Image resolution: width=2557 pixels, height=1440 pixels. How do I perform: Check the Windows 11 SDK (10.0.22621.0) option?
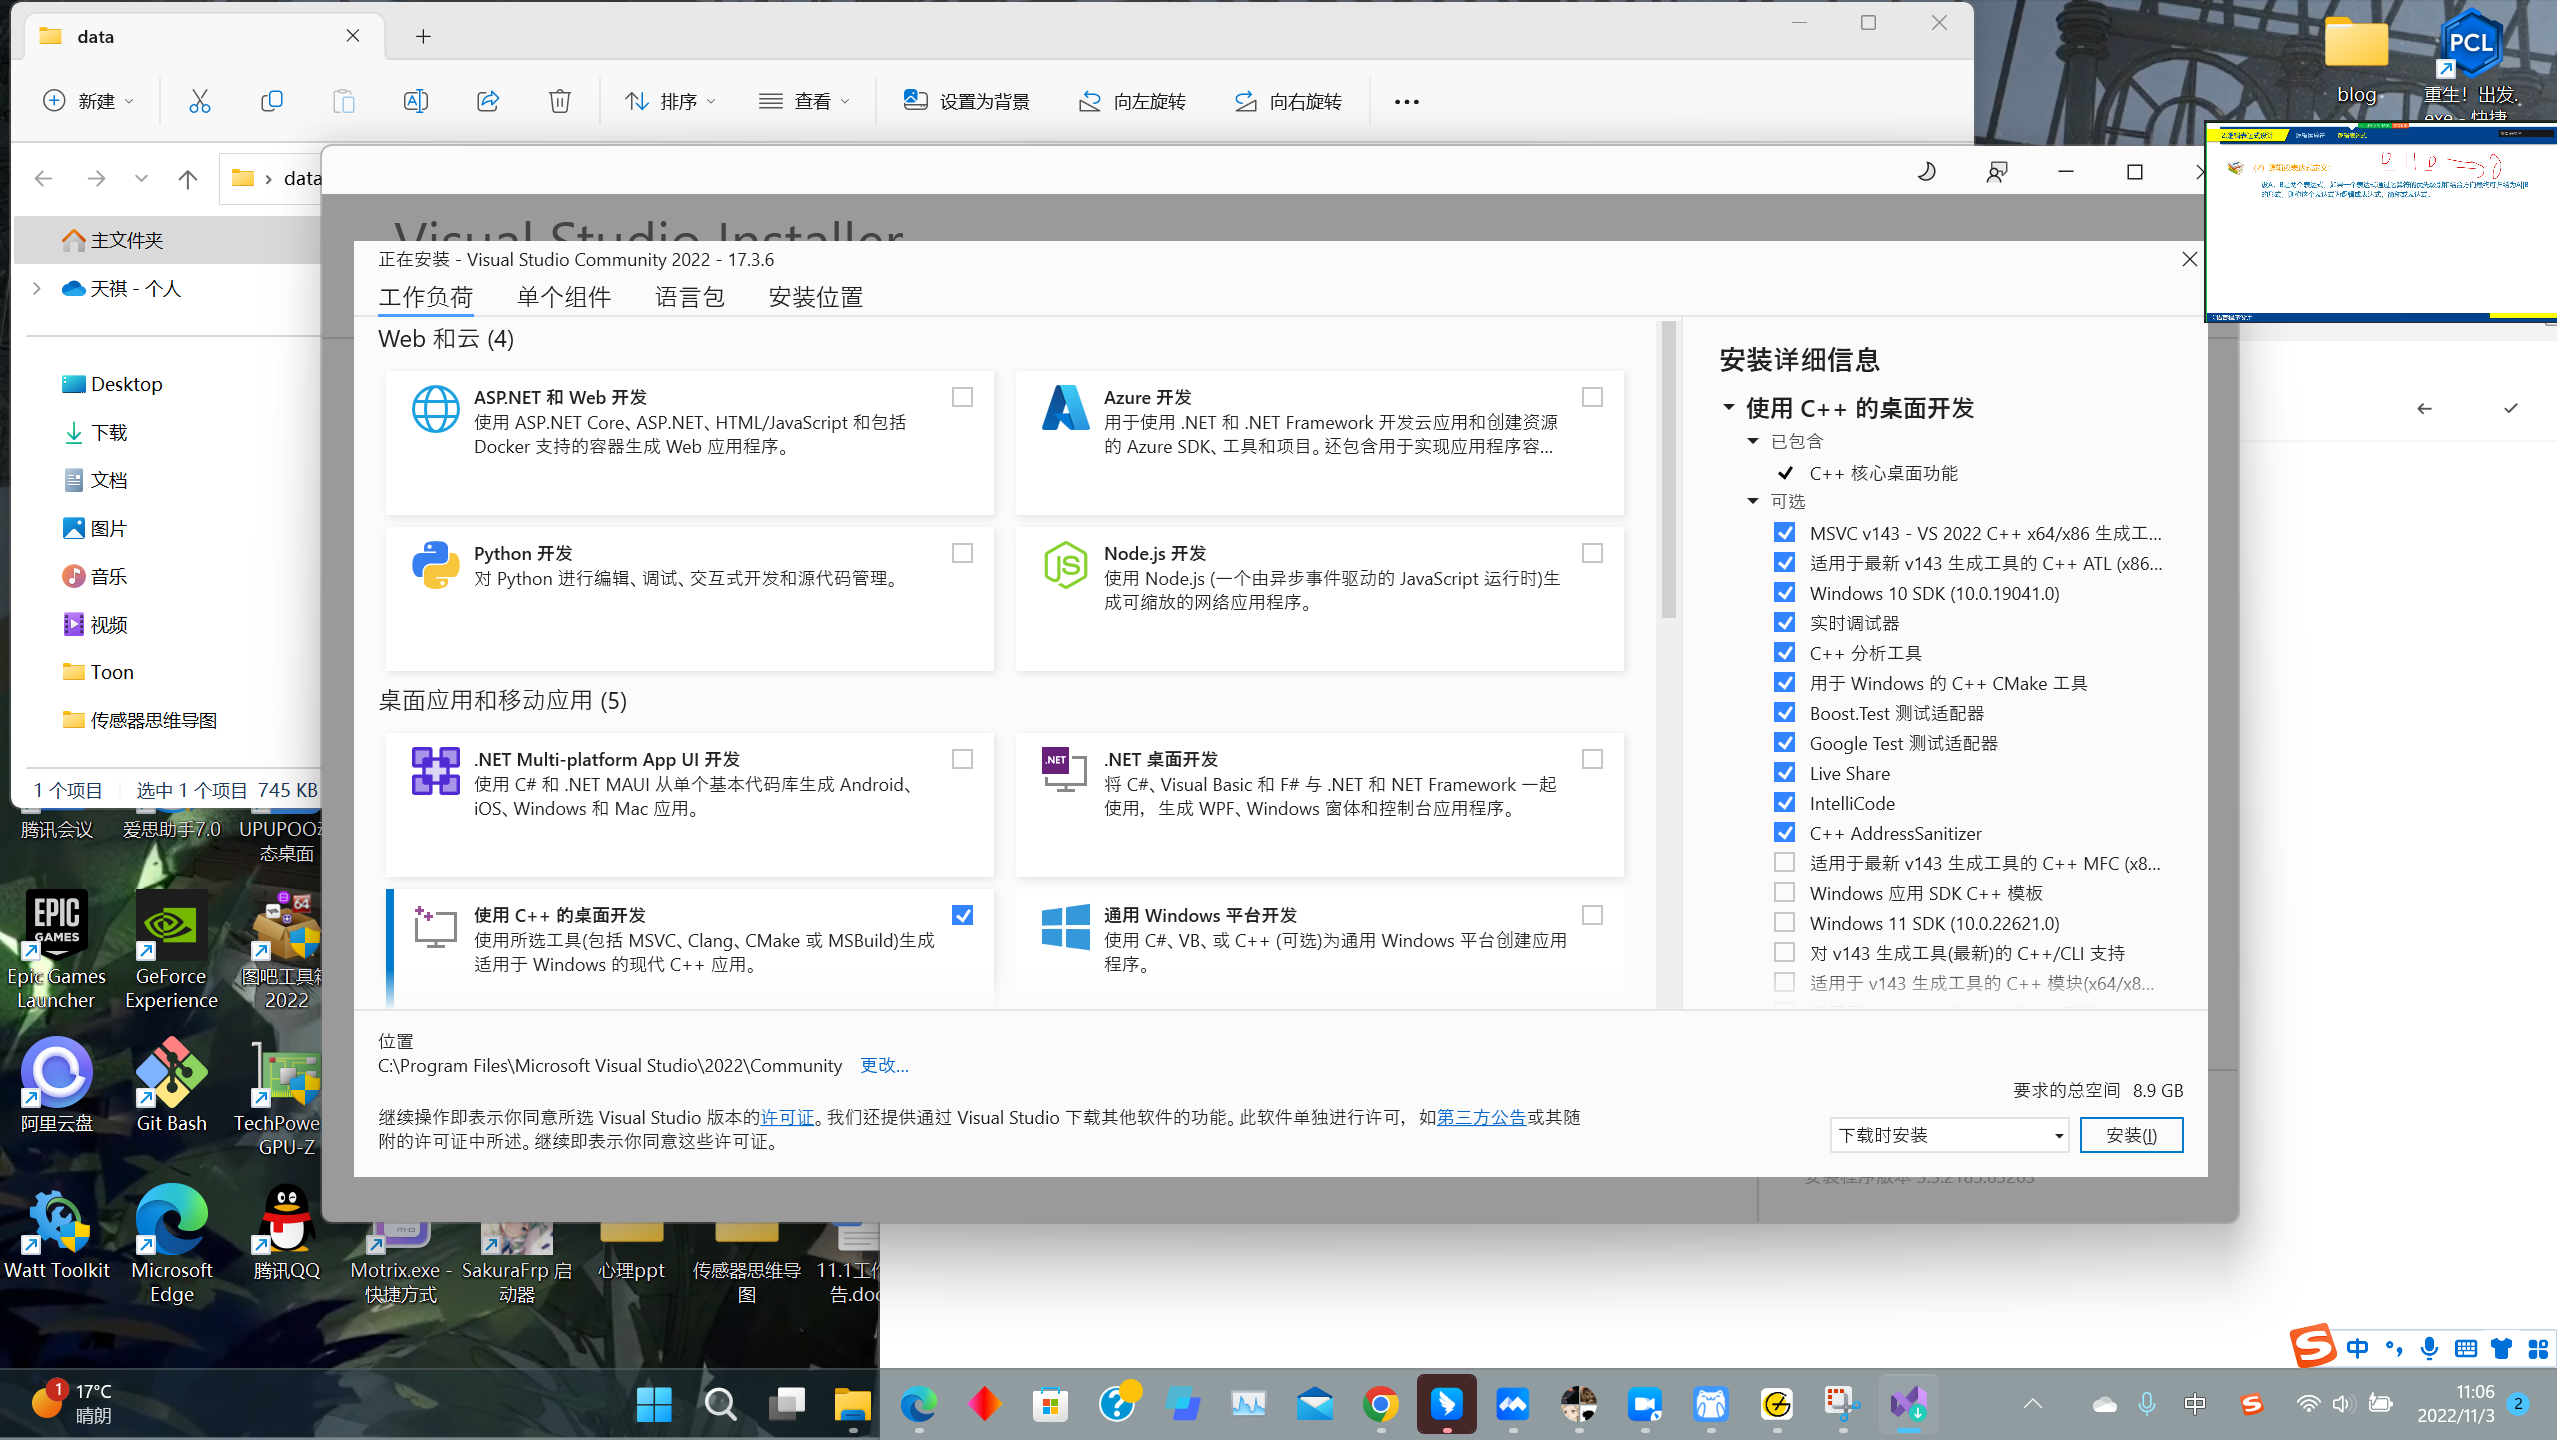coord(1784,923)
